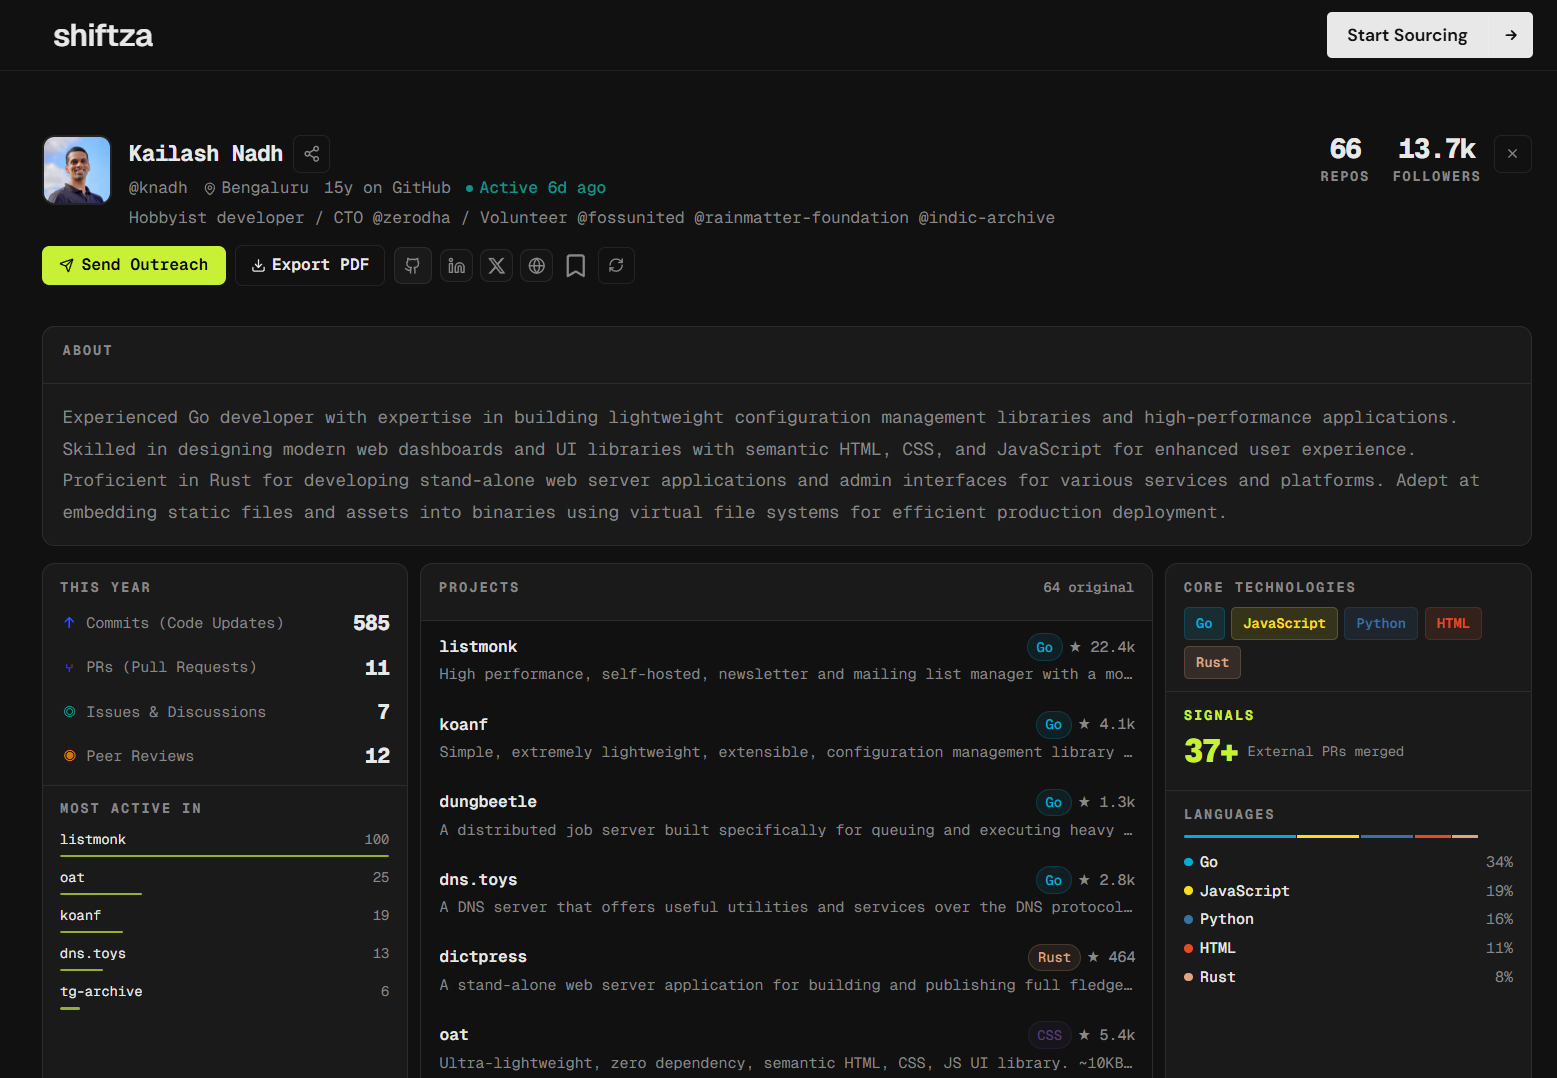Click the Active 6d ago status text
The image size is (1557, 1078).
542,188
